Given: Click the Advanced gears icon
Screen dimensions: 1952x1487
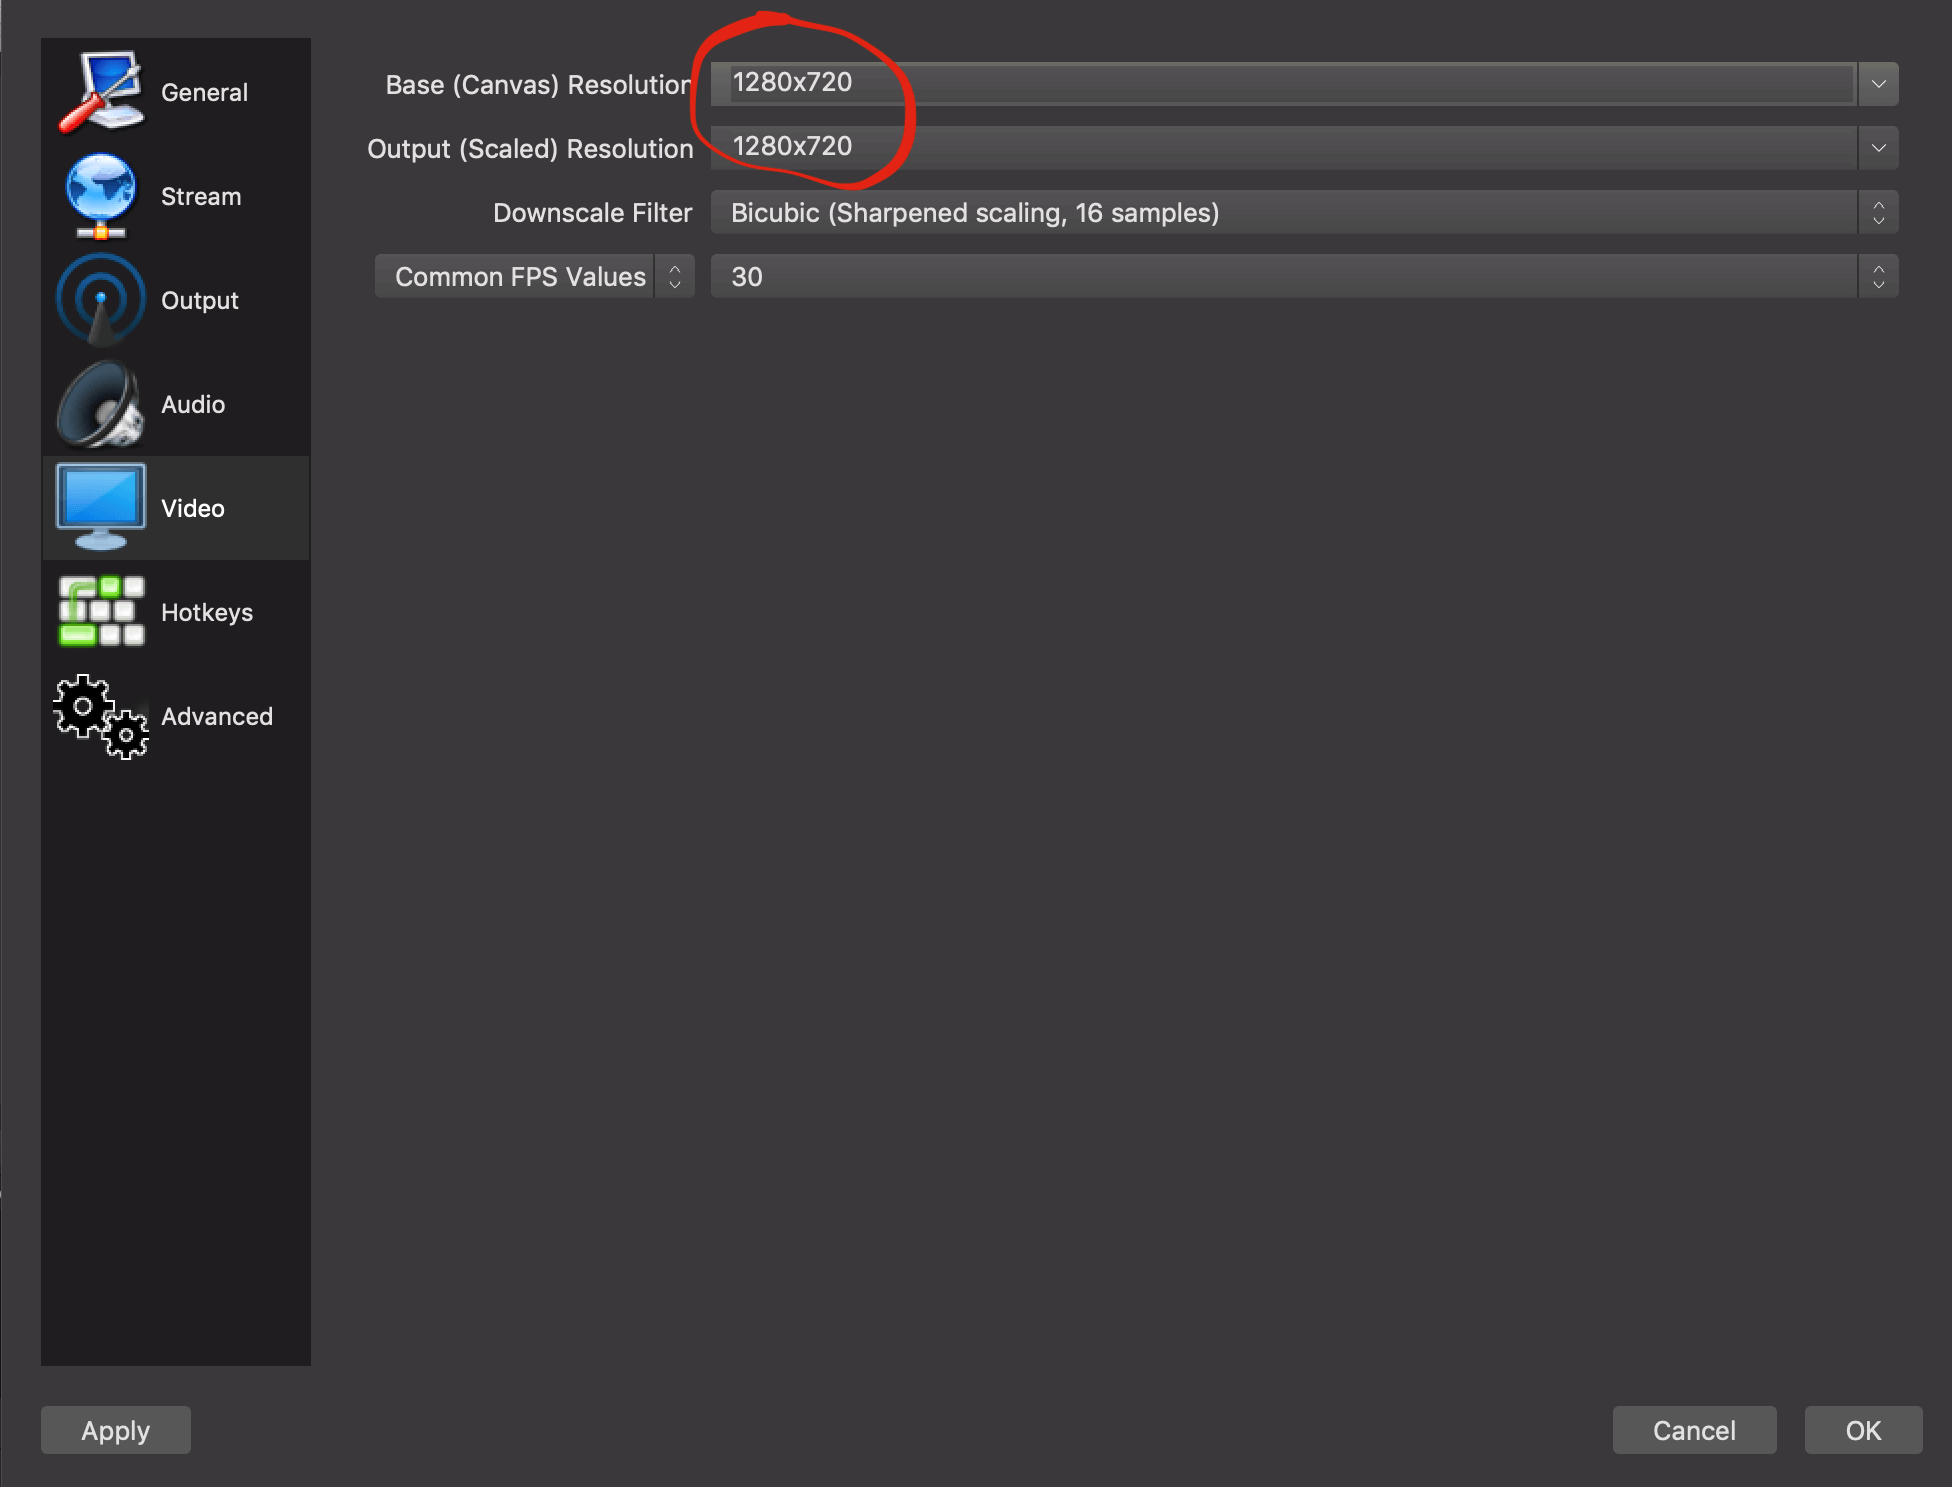Looking at the screenshot, I should (x=100, y=716).
